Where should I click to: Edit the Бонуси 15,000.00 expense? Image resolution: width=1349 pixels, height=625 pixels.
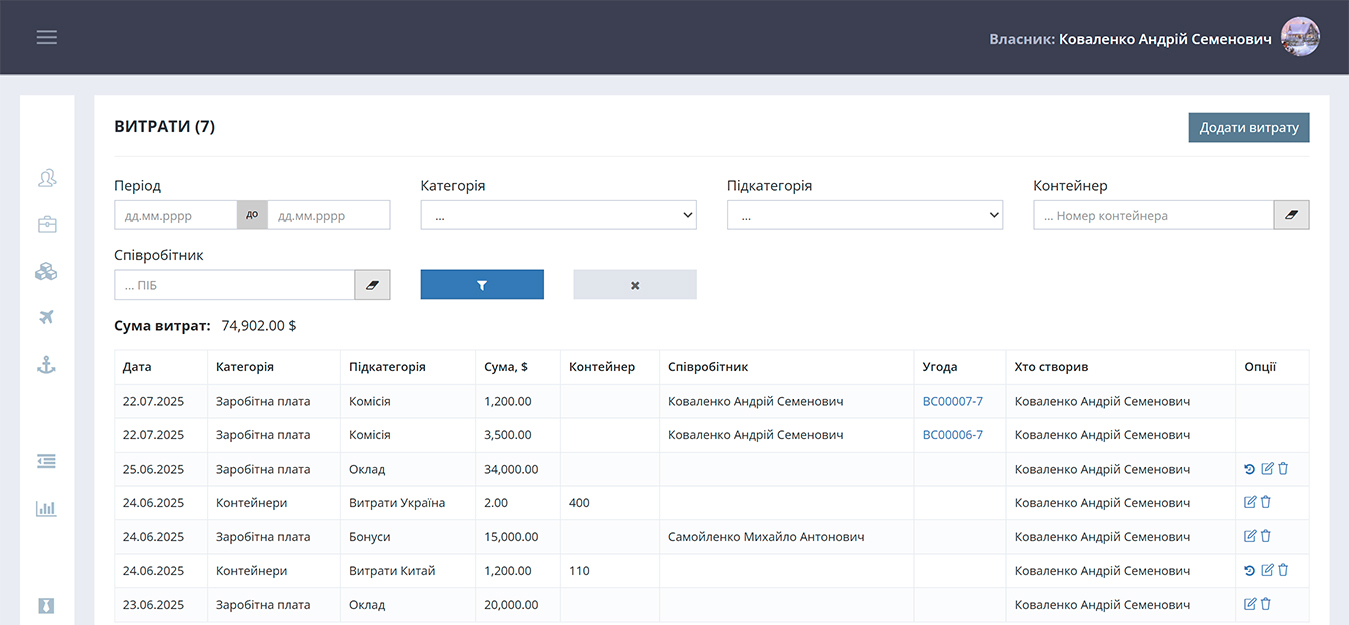1249,537
